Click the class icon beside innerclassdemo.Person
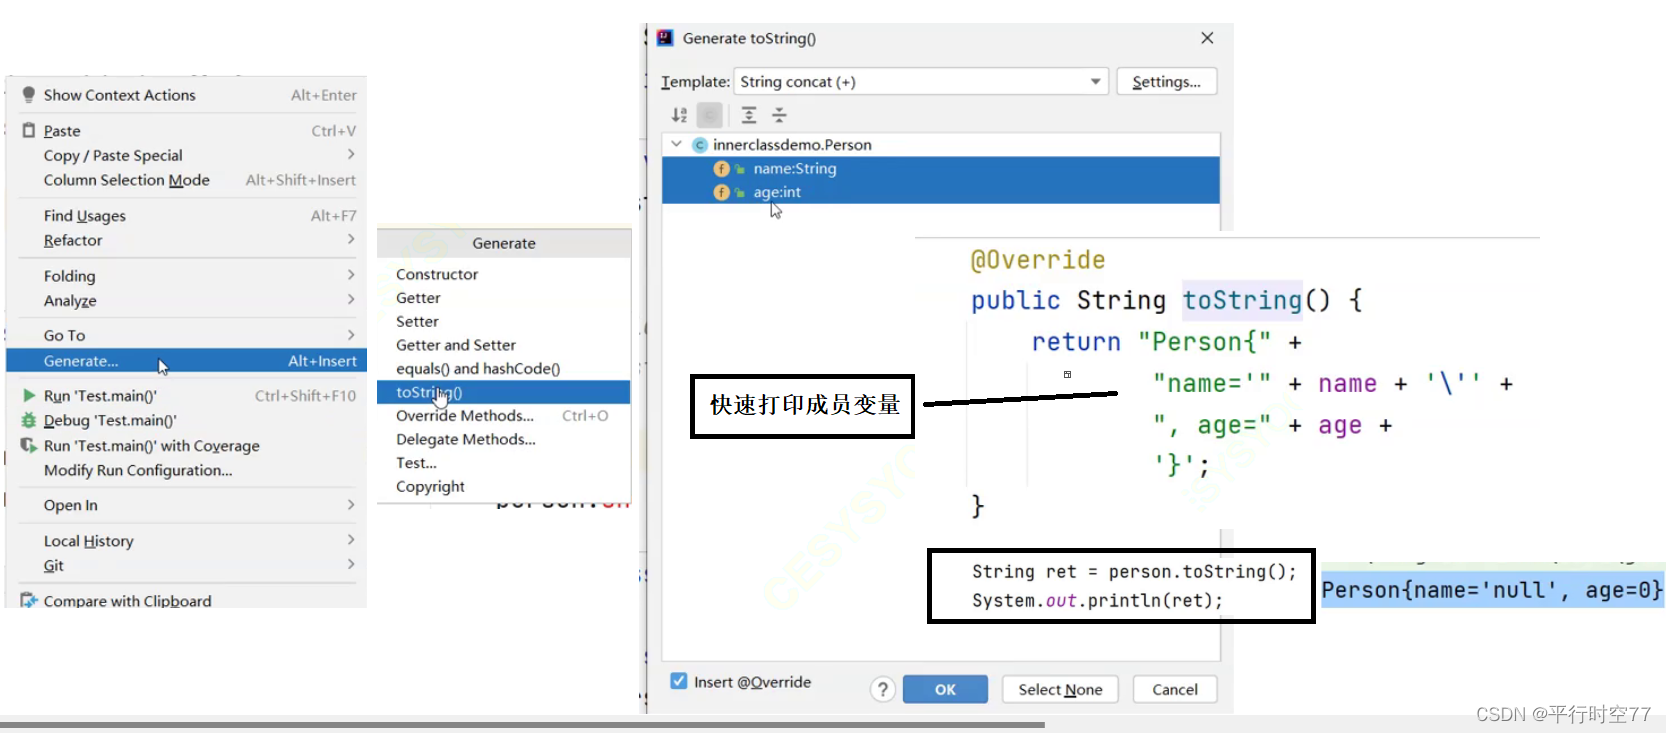 pyautogui.click(x=700, y=145)
